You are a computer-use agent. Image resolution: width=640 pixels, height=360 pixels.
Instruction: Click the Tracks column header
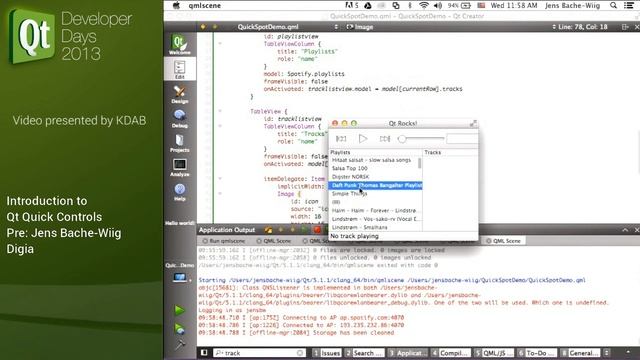[450, 152]
